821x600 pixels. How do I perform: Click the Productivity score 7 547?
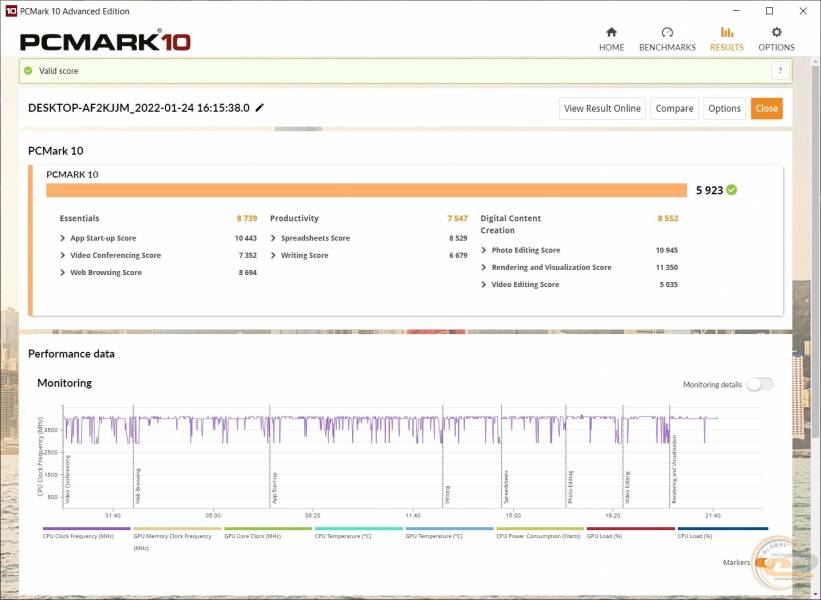(x=457, y=218)
